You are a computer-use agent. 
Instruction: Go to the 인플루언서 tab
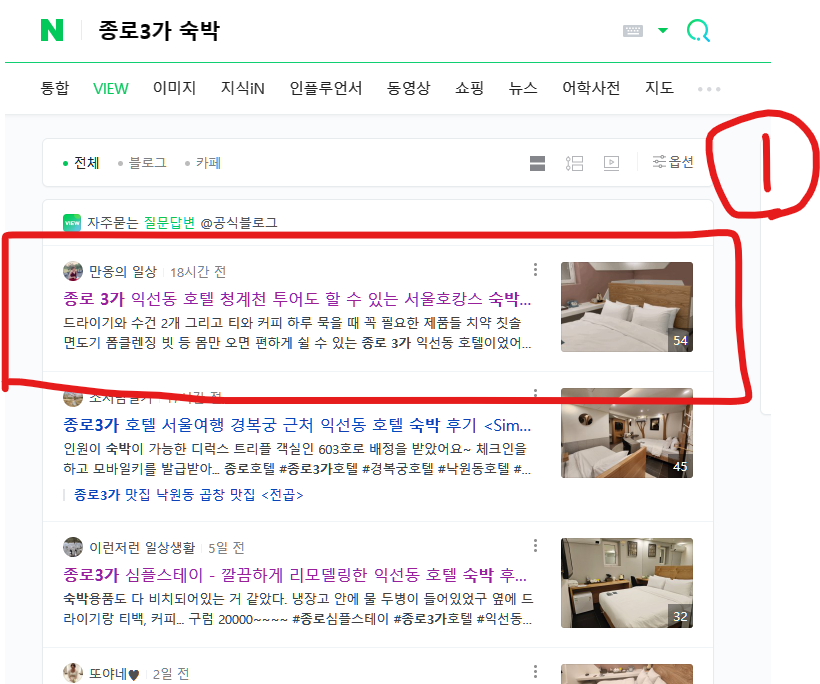[x=326, y=88]
